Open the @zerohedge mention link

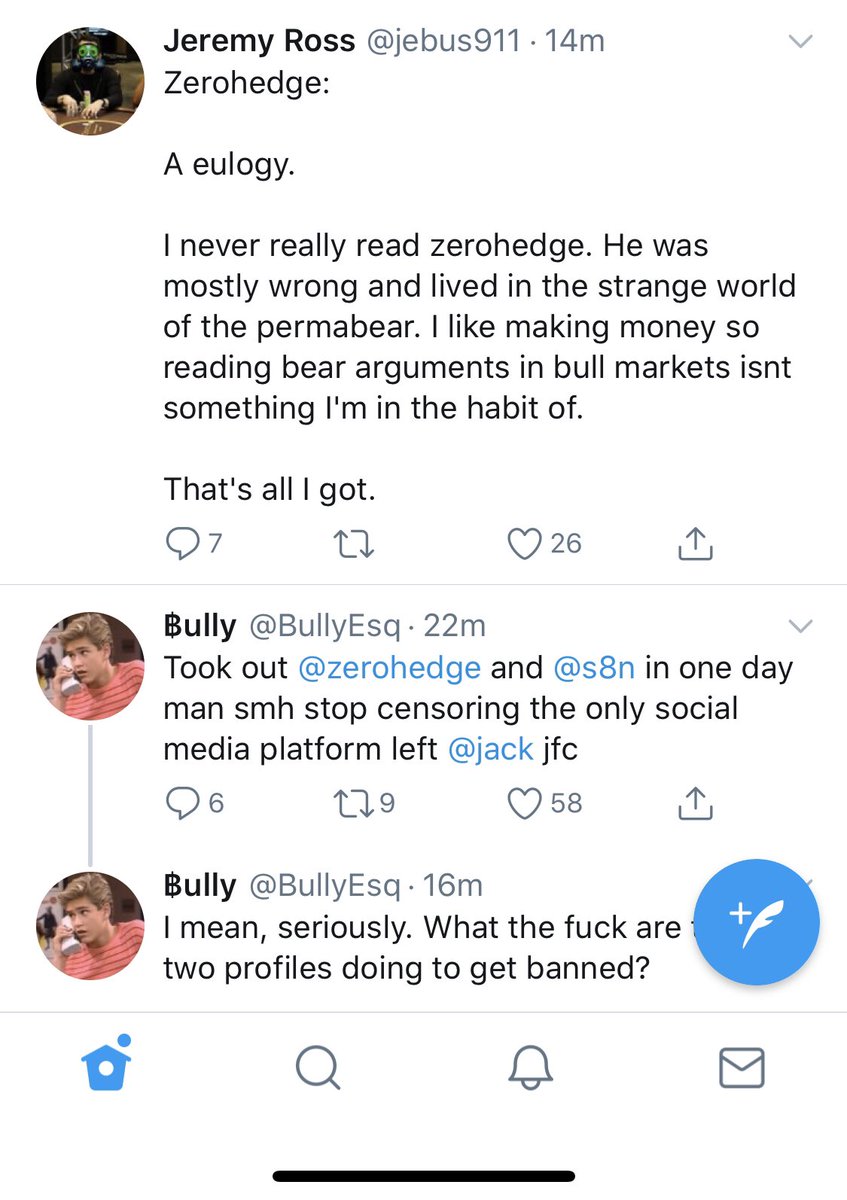(389, 667)
